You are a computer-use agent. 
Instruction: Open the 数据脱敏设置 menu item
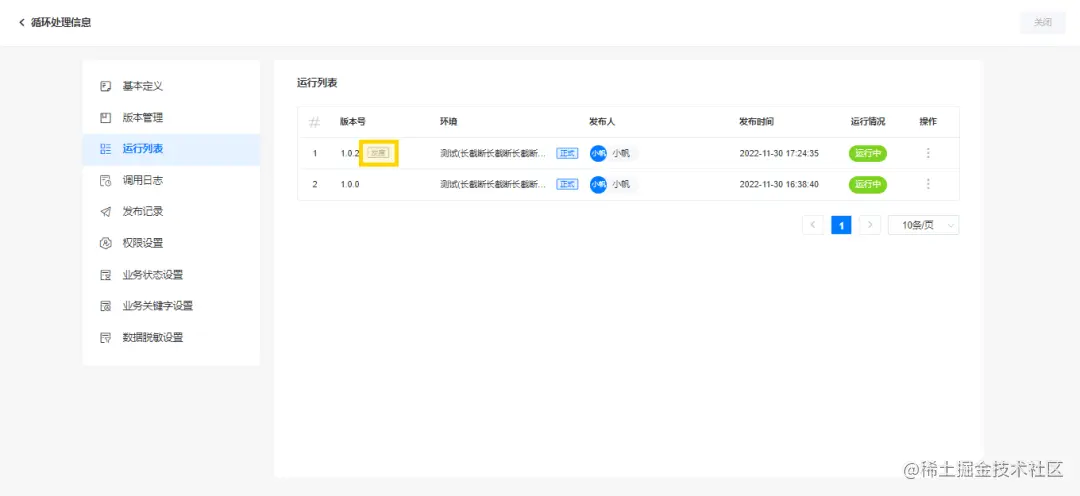pyautogui.click(x=171, y=338)
